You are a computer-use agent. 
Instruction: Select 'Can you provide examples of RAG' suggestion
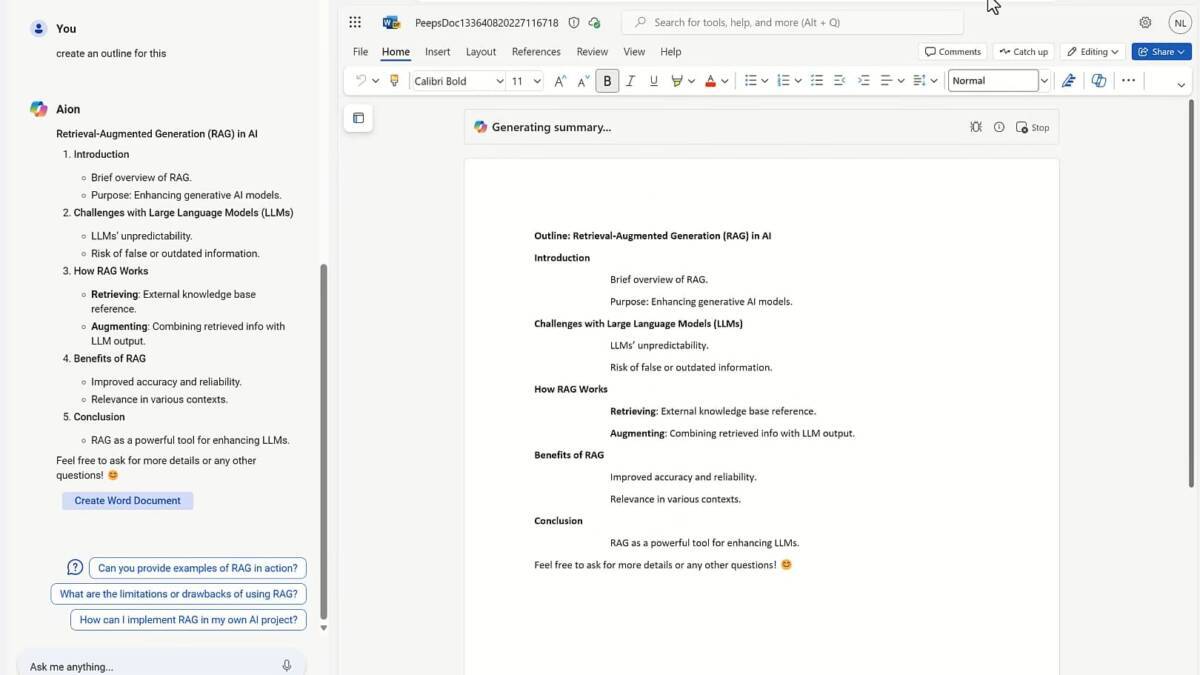tap(198, 568)
